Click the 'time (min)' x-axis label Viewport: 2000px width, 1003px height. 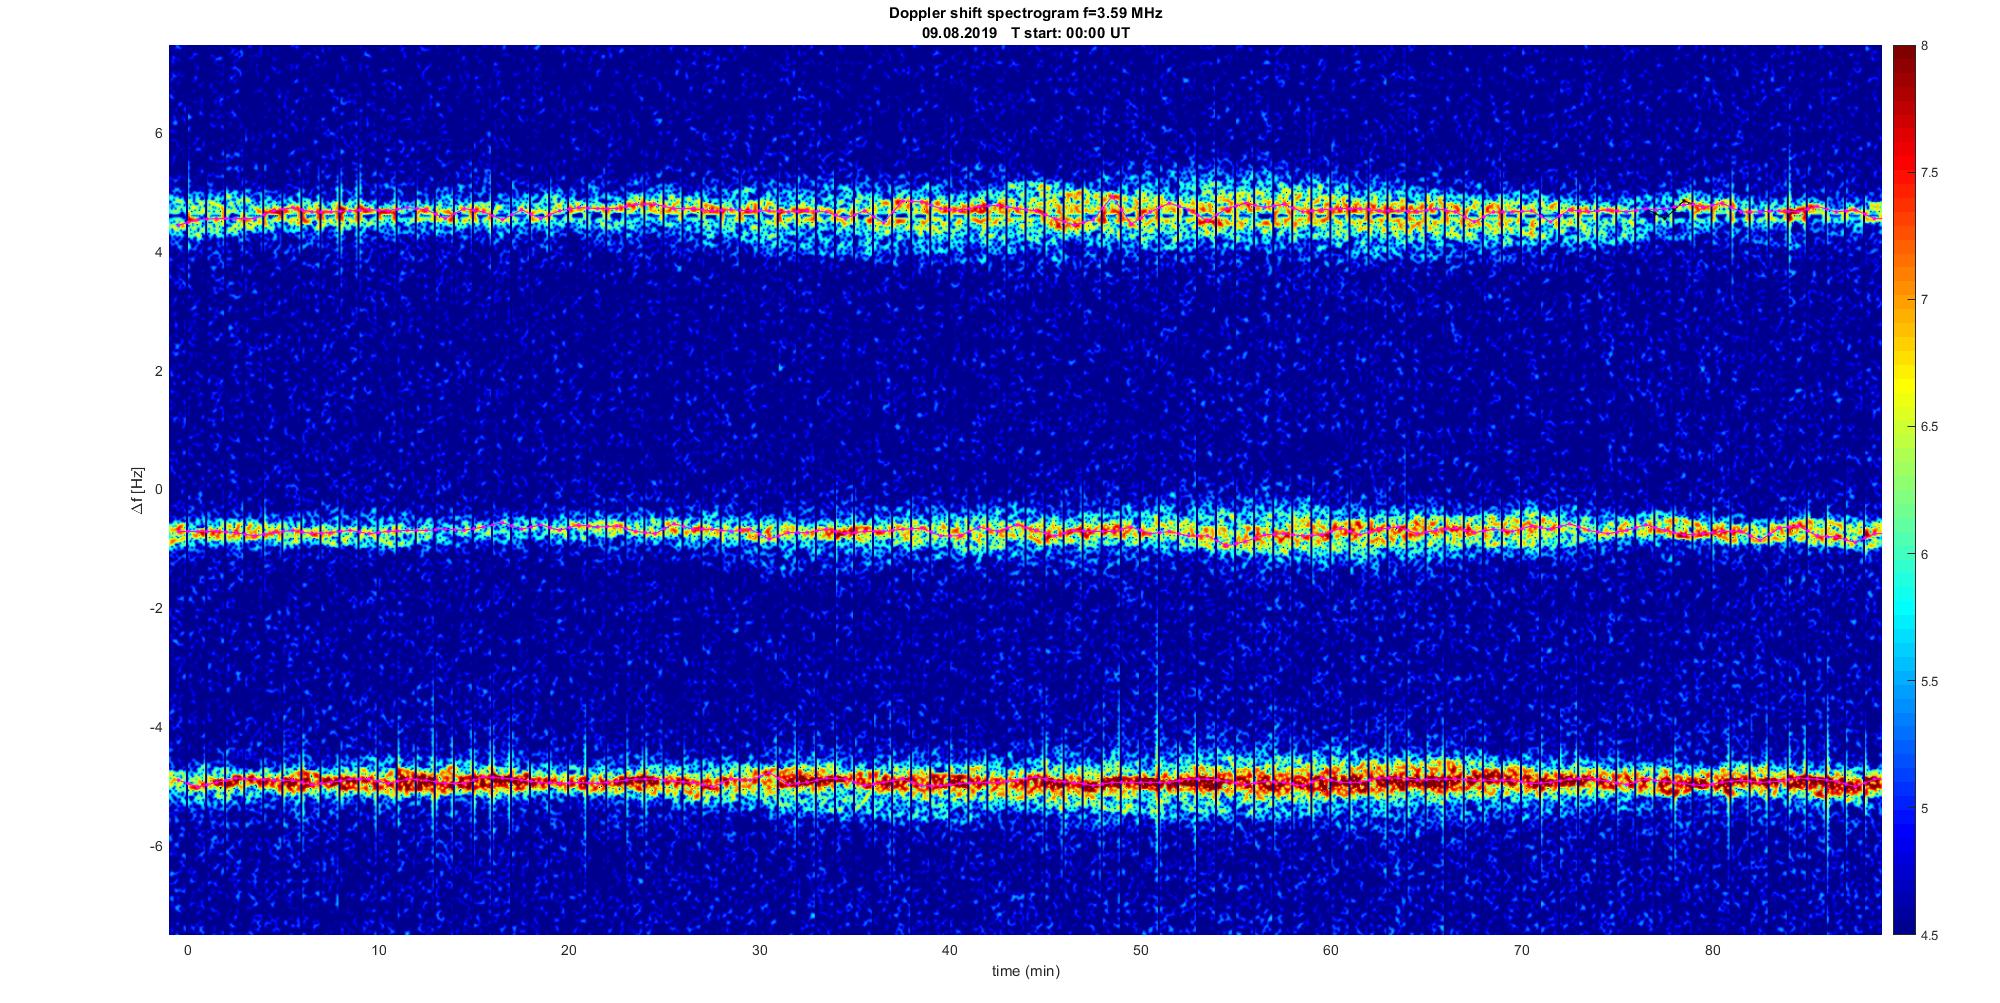pyautogui.click(x=1025, y=971)
